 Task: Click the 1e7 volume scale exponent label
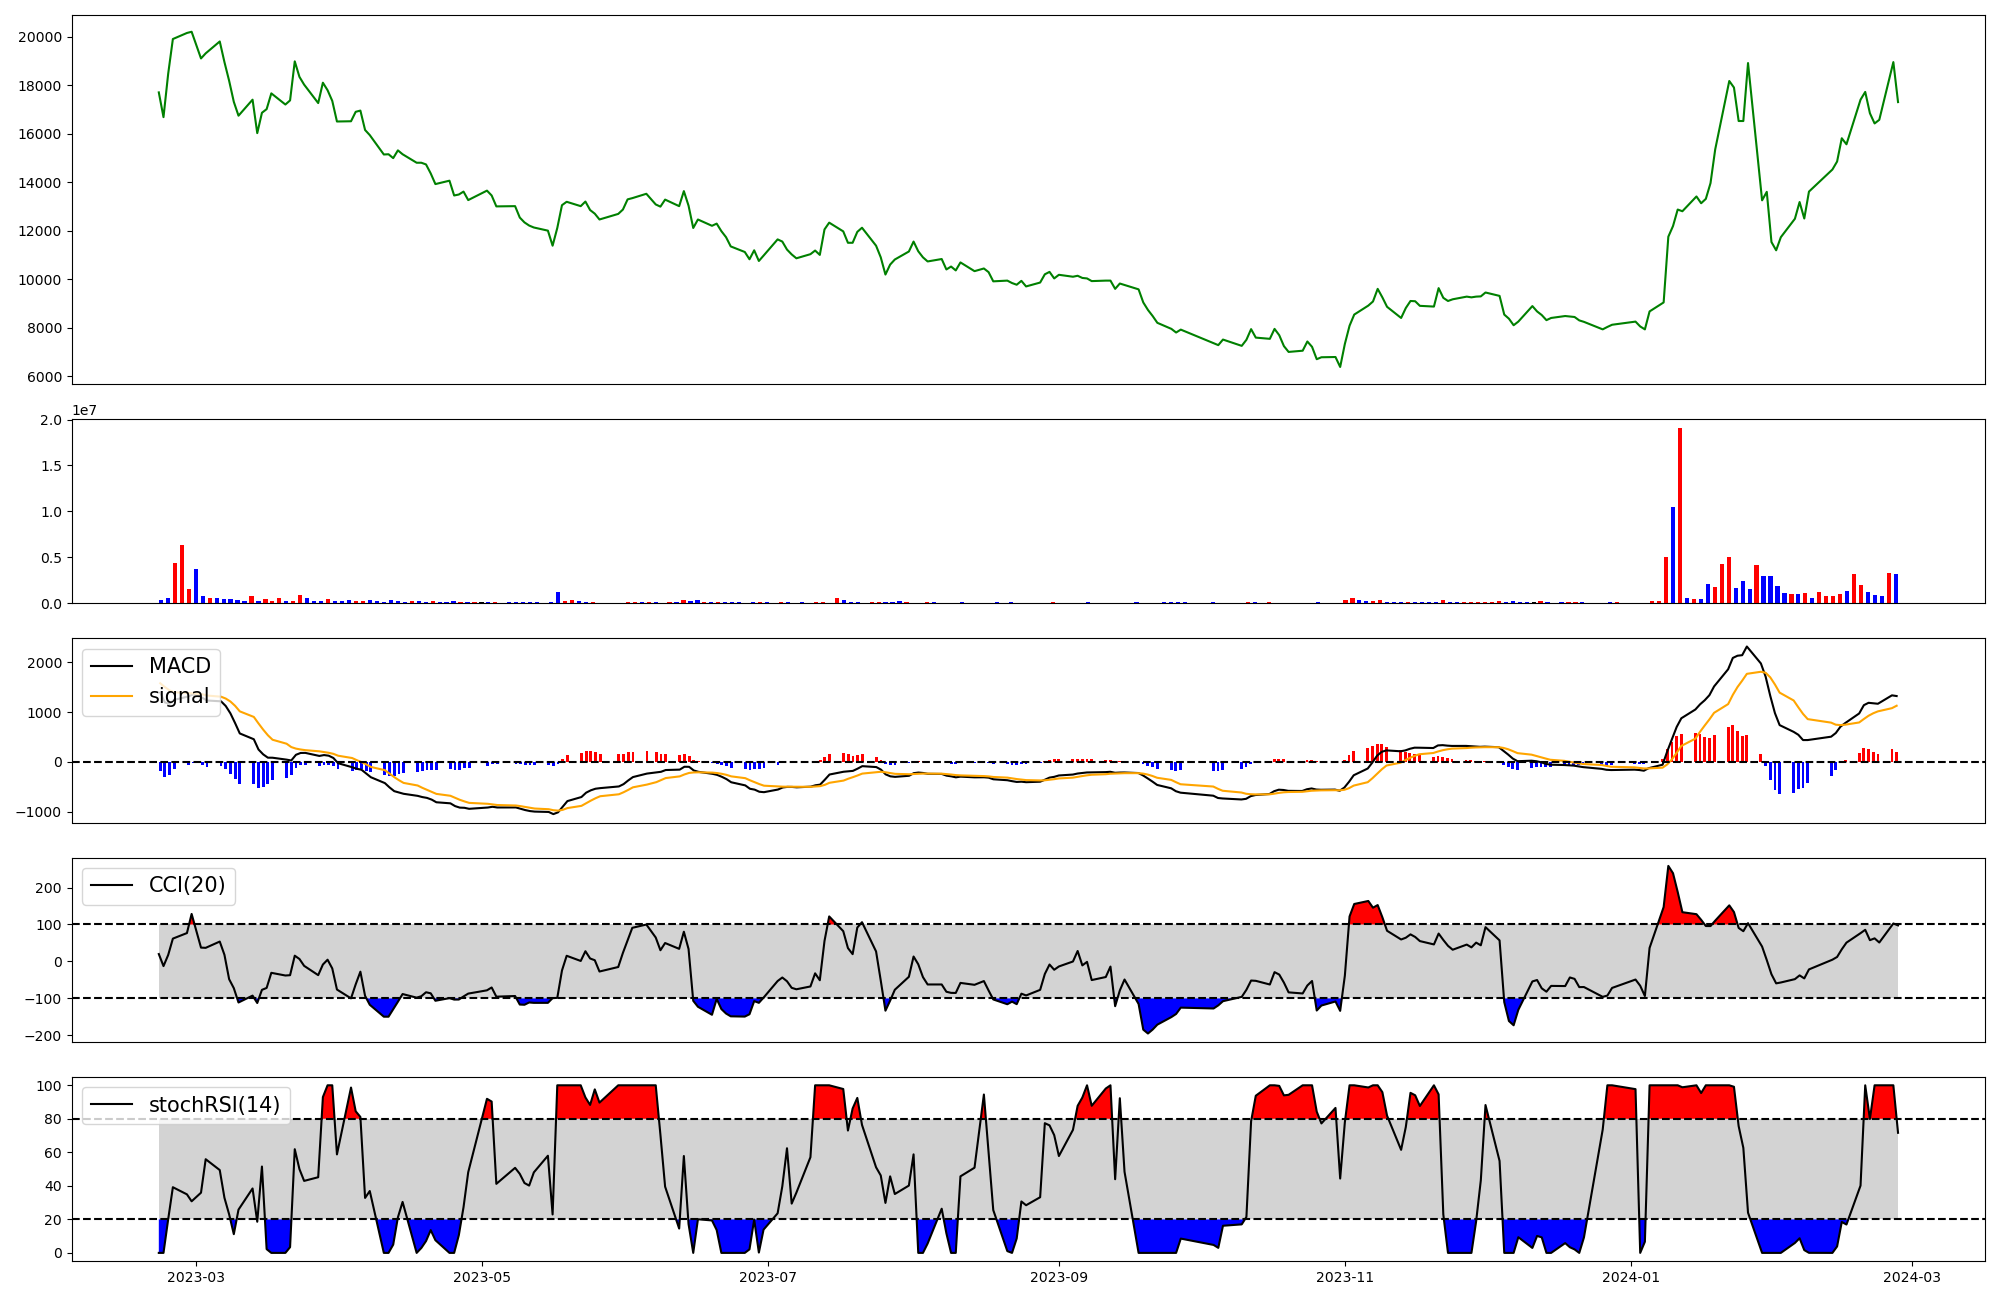[x=84, y=410]
